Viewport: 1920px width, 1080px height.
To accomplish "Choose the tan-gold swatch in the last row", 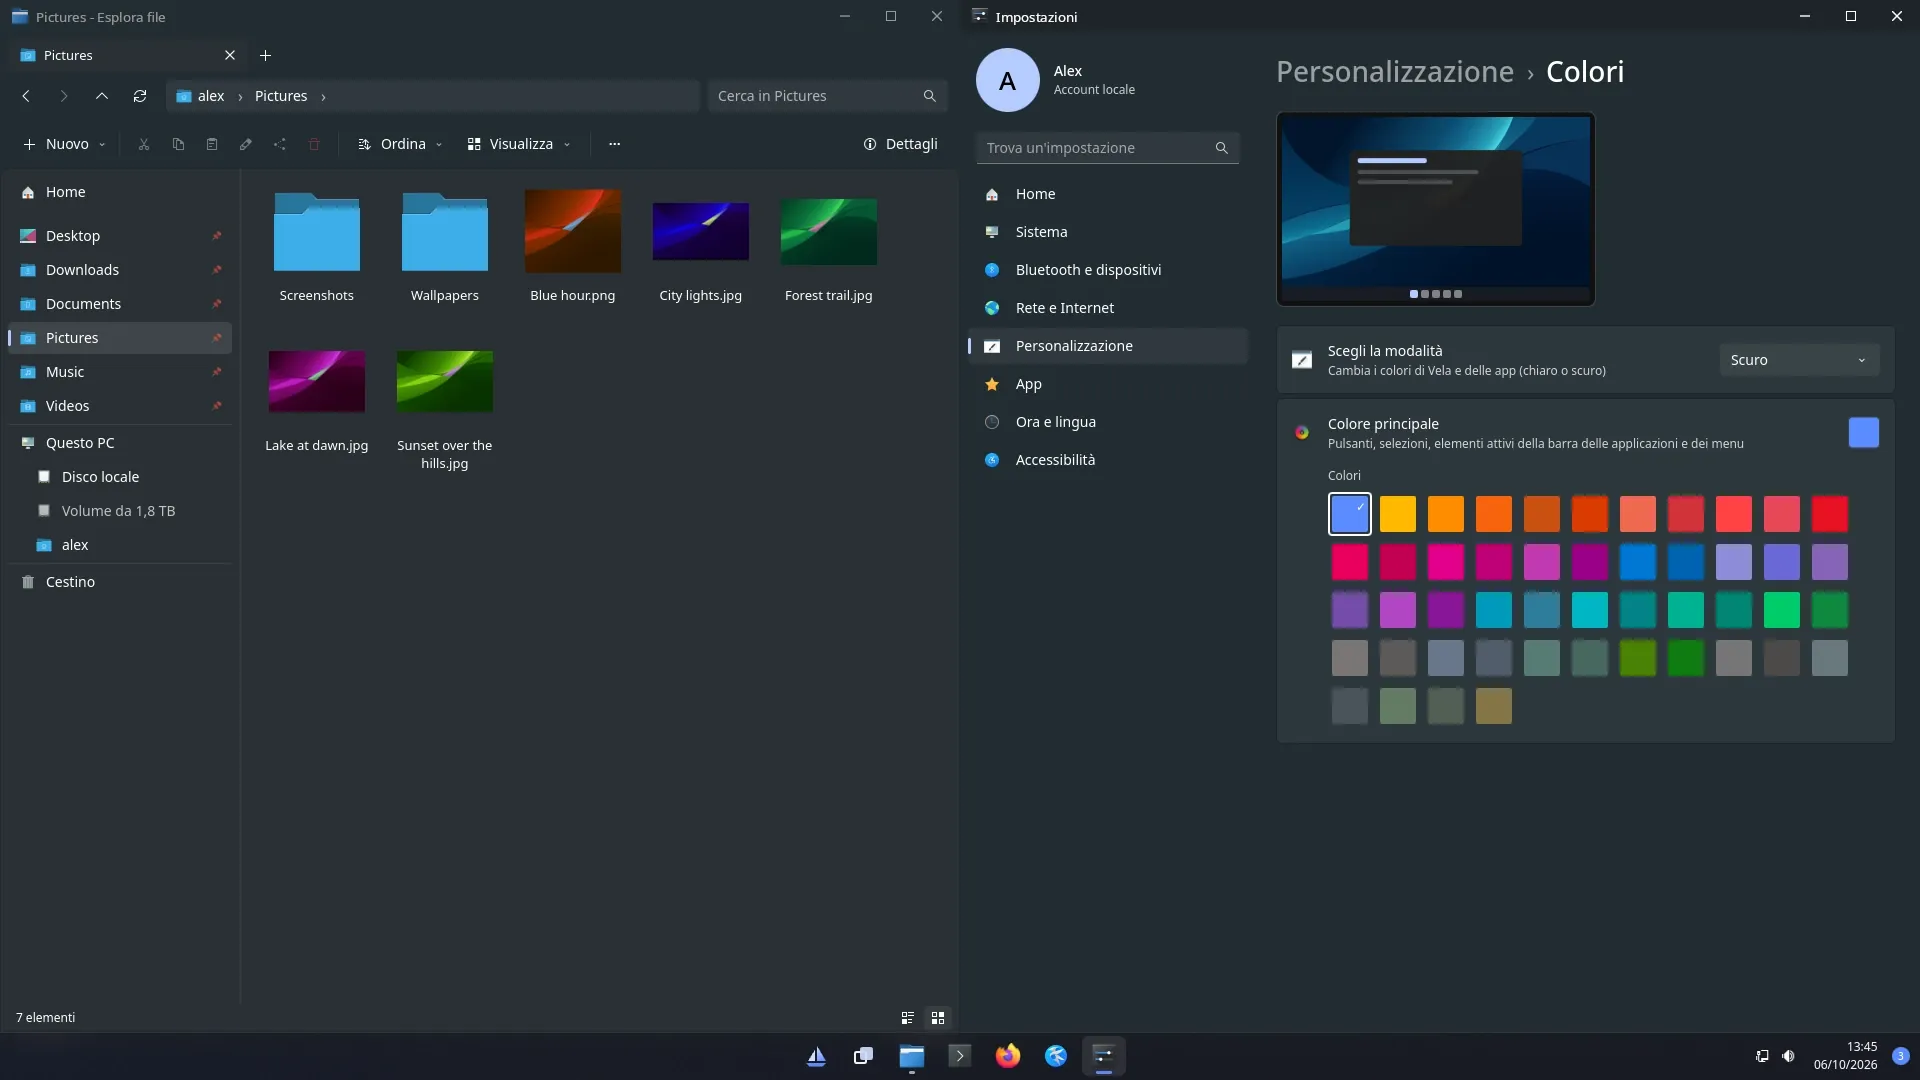I will [x=1493, y=706].
